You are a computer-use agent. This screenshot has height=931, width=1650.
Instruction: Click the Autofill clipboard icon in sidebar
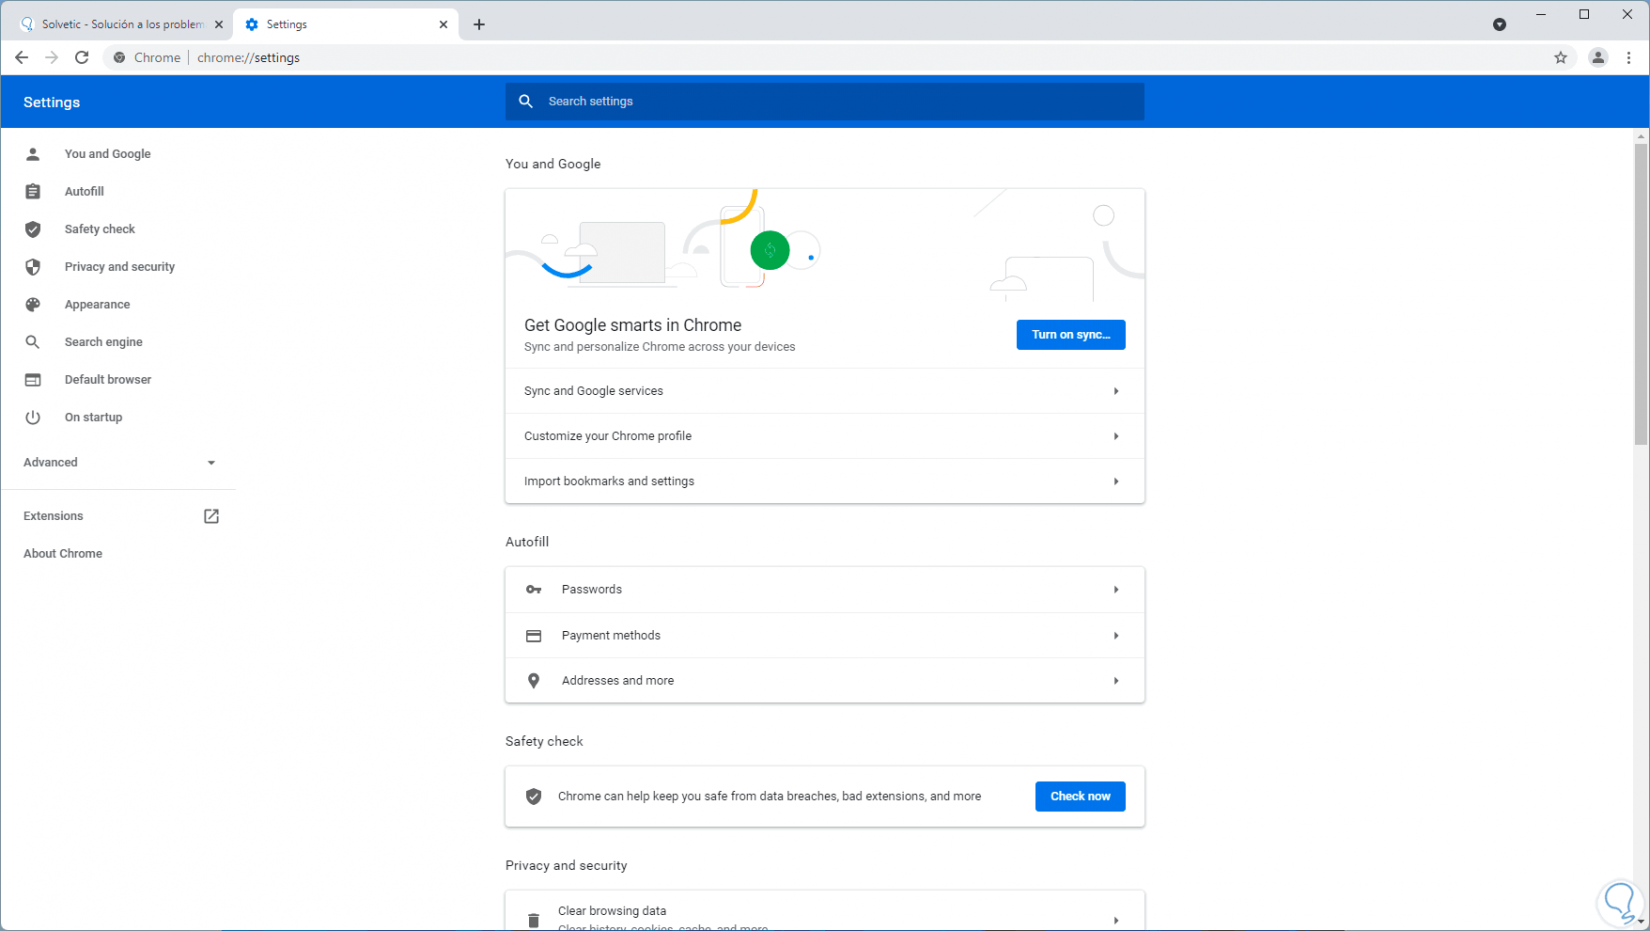click(x=33, y=191)
